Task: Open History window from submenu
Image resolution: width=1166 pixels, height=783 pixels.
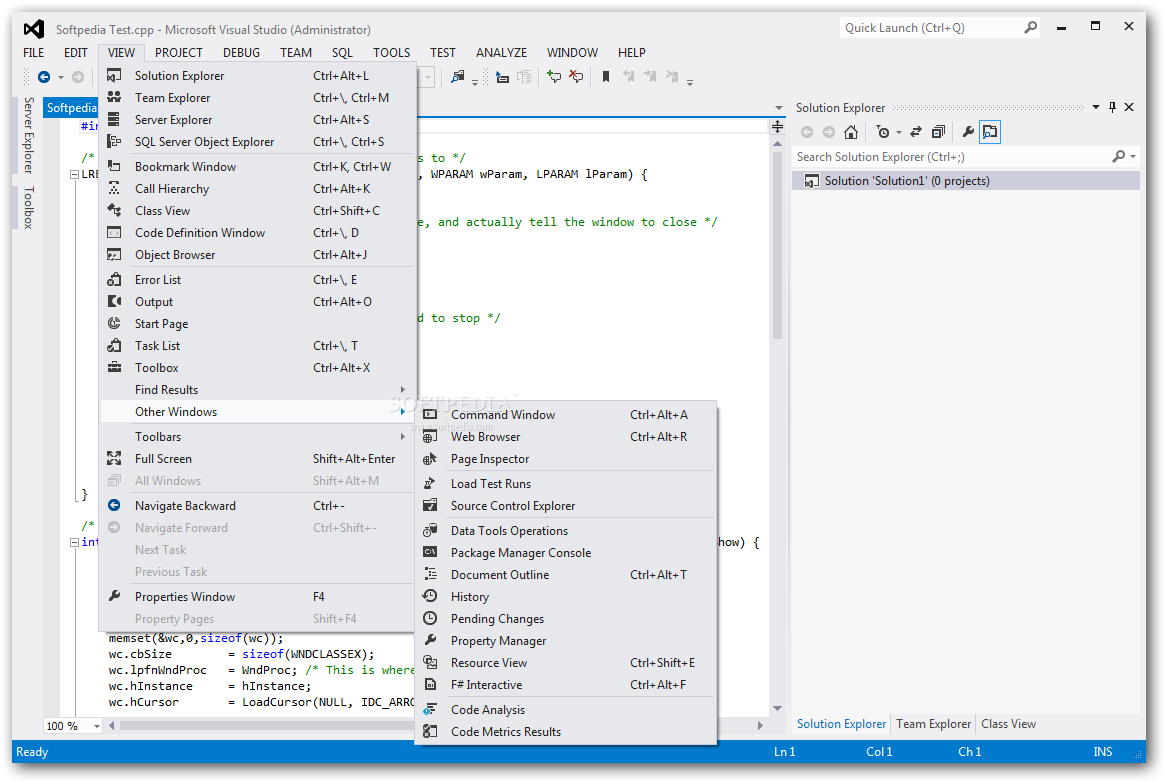Action: coord(565,597)
